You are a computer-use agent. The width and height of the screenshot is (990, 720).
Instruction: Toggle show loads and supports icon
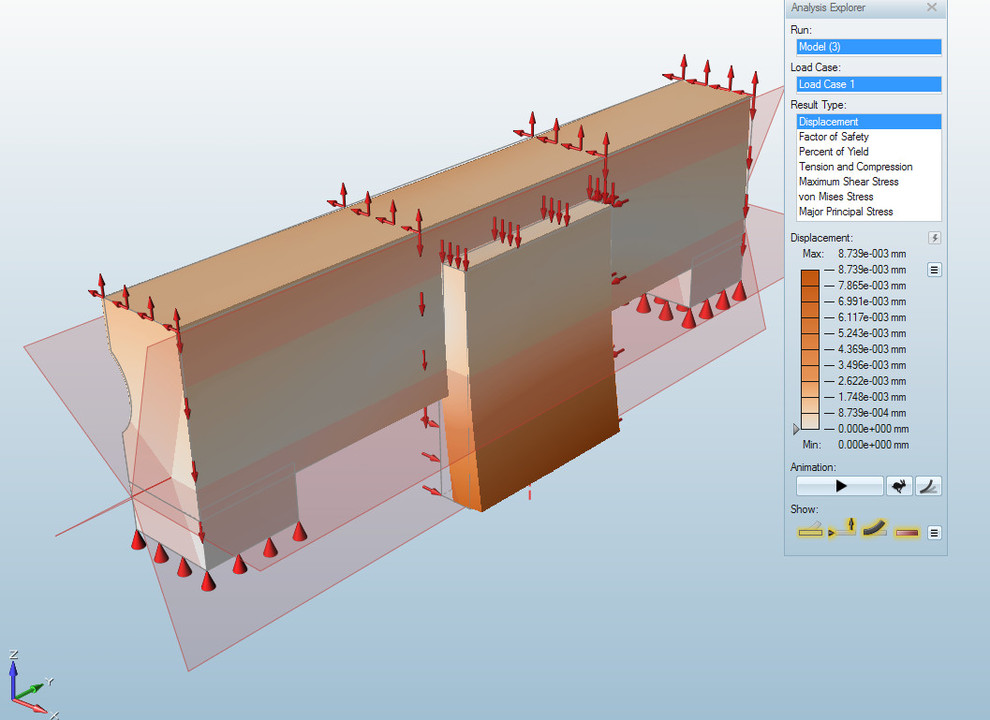(x=843, y=530)
